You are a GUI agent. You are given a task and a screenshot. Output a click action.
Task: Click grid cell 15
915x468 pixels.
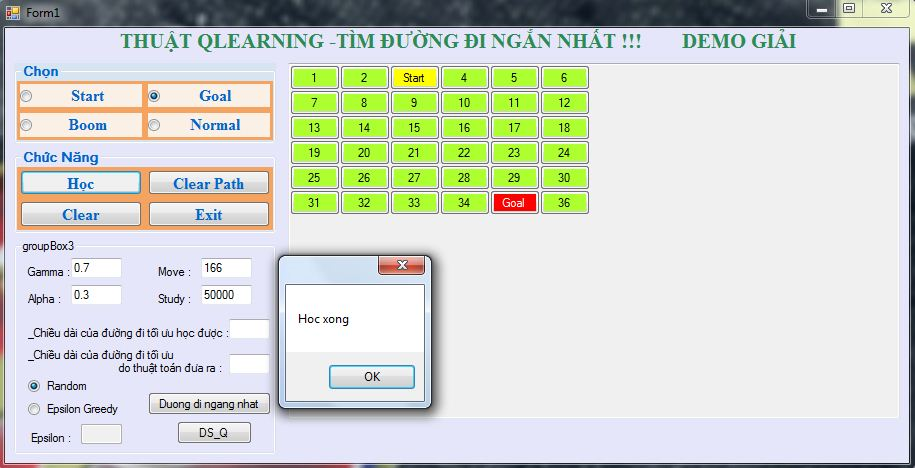[414, 128]
